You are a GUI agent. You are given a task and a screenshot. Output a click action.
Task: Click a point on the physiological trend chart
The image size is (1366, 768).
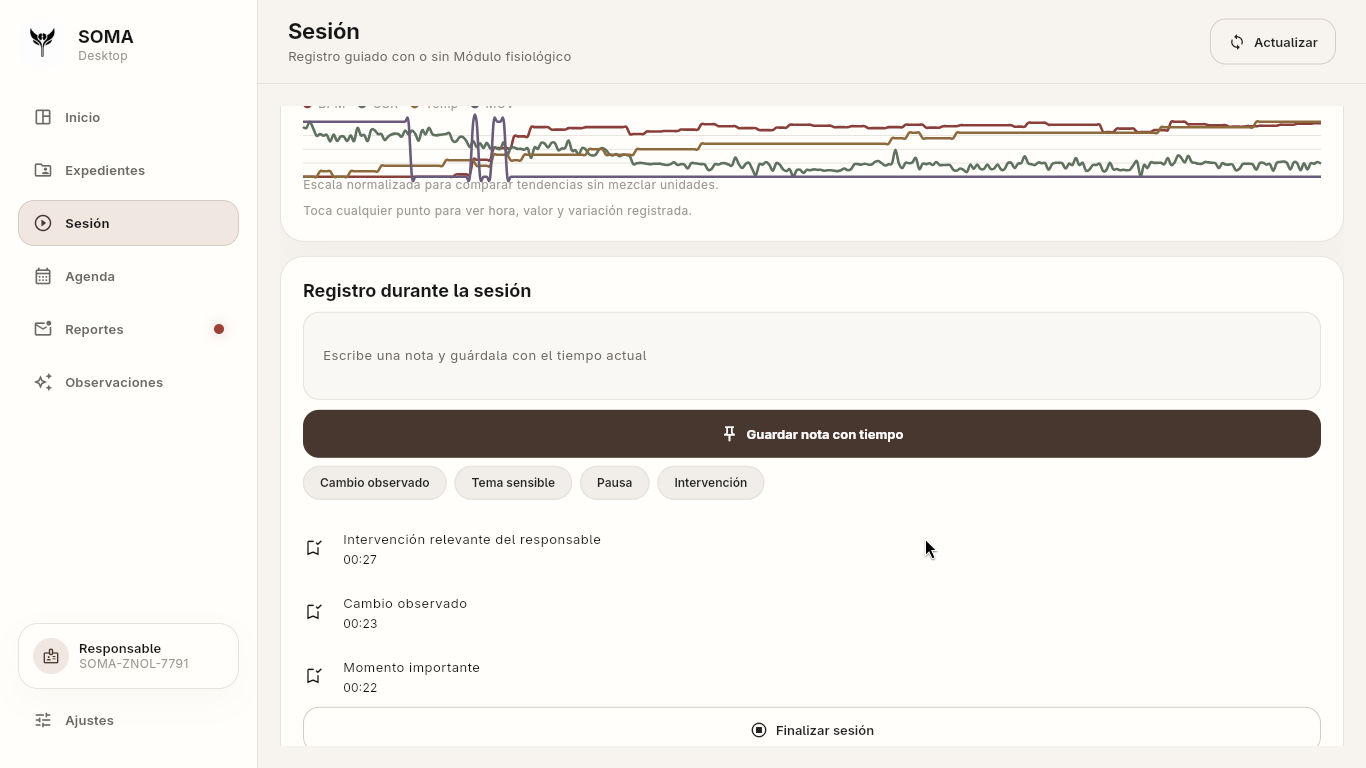811,146
